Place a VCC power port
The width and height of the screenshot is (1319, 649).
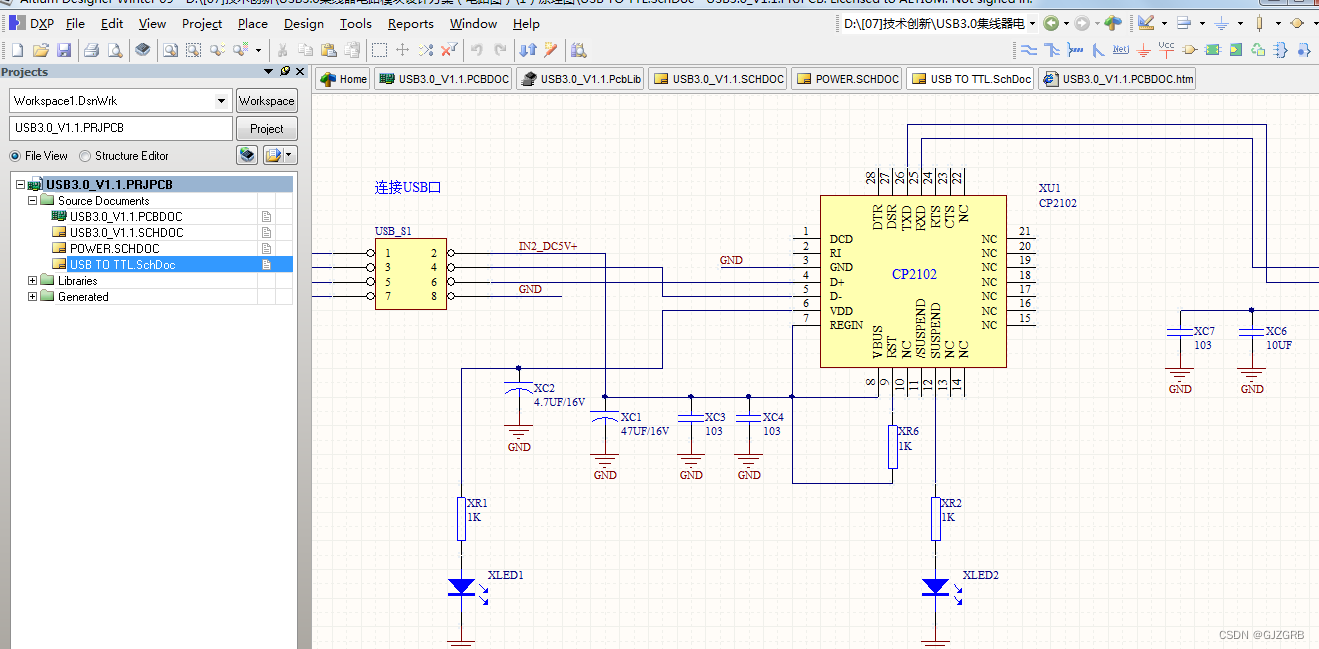(x=1166, y=49)
